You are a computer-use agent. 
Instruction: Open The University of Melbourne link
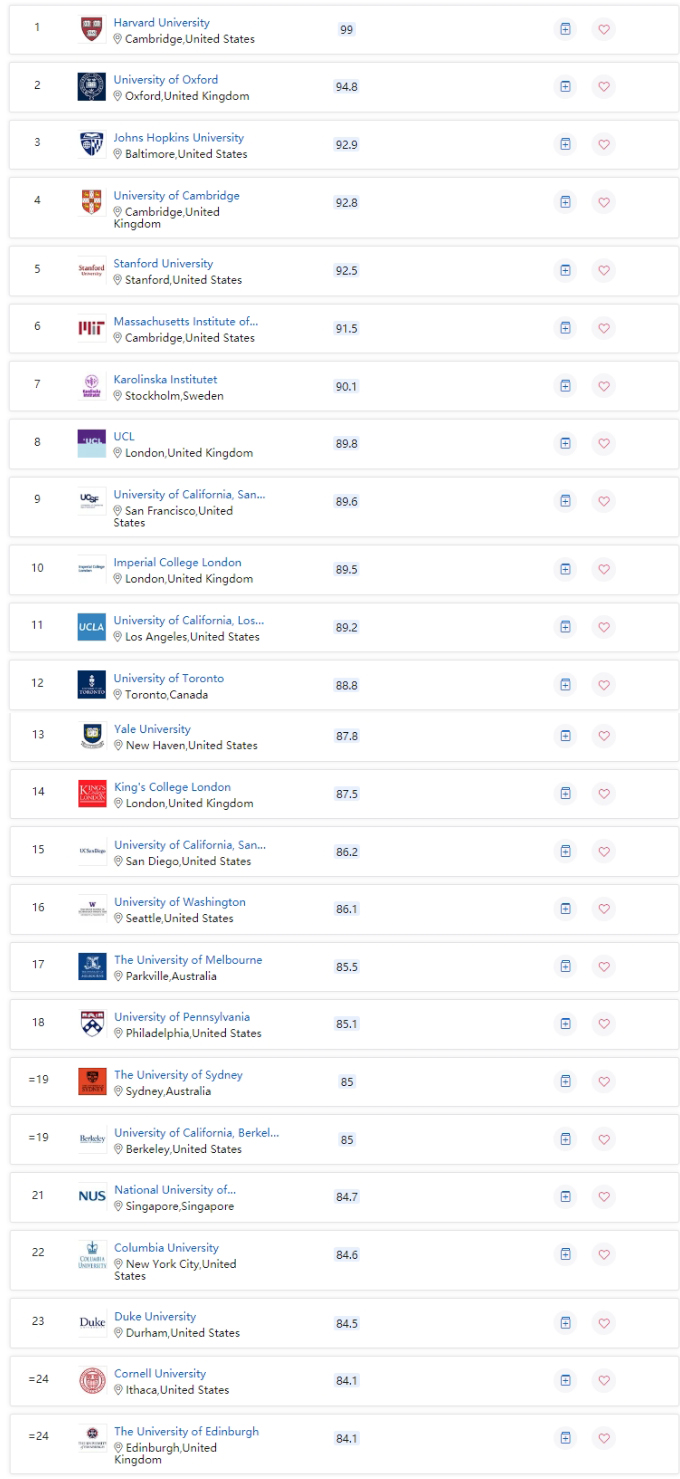click(x=188, y=960)
